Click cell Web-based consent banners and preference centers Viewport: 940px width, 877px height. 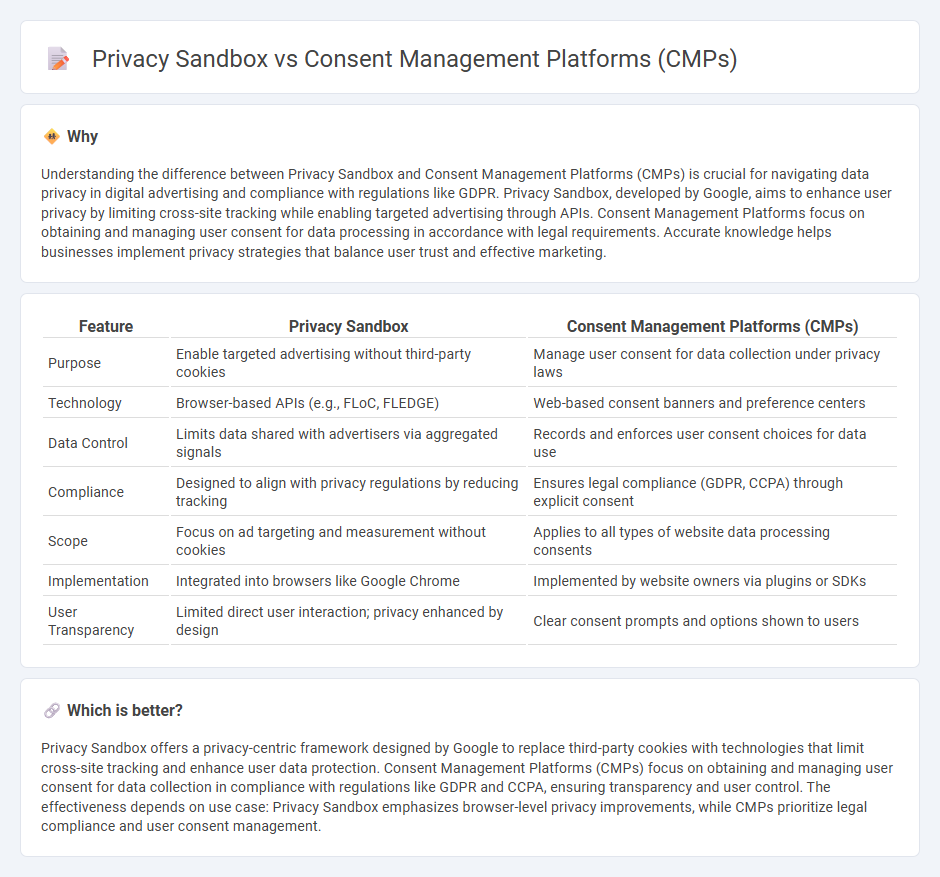712,403
